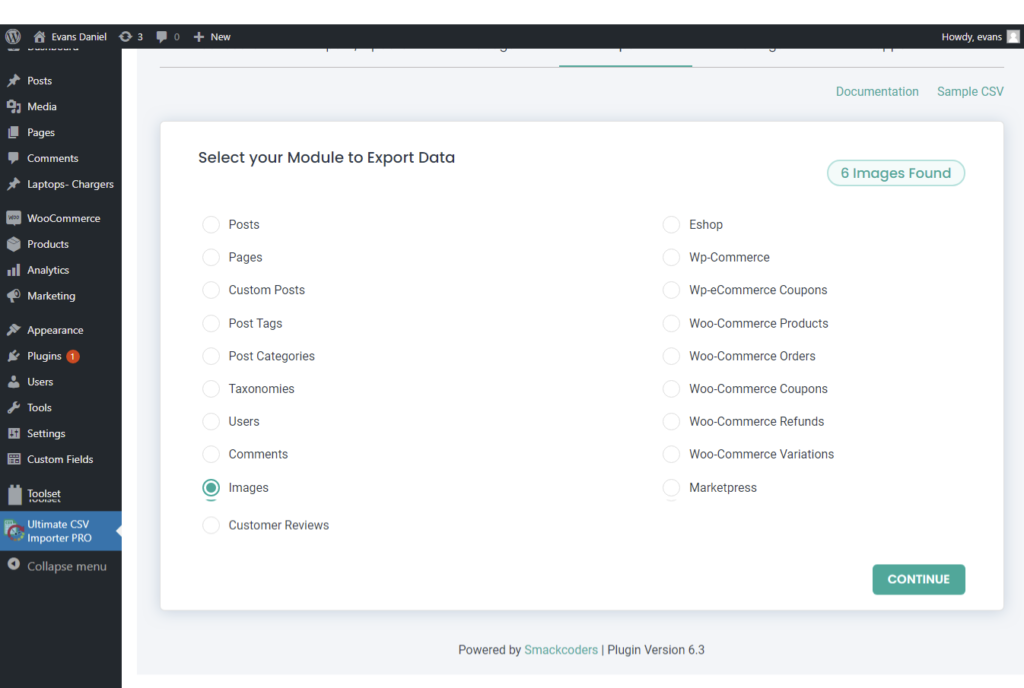
Task: Select the Users export radio button
Action: click(x=211, y=421)
